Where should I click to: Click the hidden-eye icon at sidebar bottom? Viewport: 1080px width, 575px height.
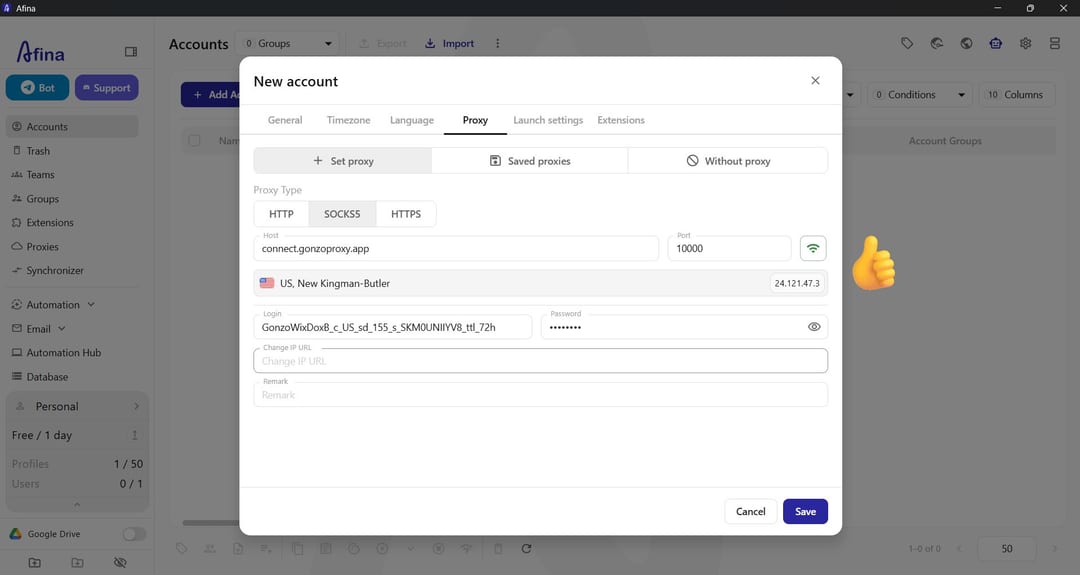(119, 563)
